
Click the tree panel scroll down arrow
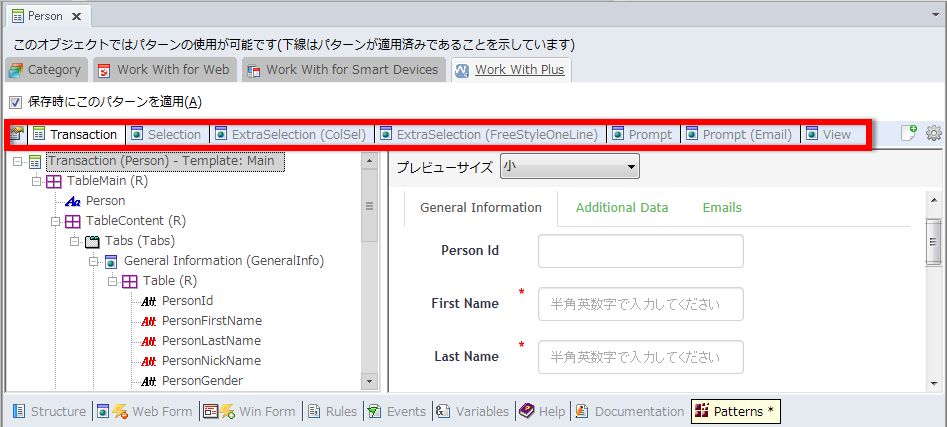(x=369, y=381)
